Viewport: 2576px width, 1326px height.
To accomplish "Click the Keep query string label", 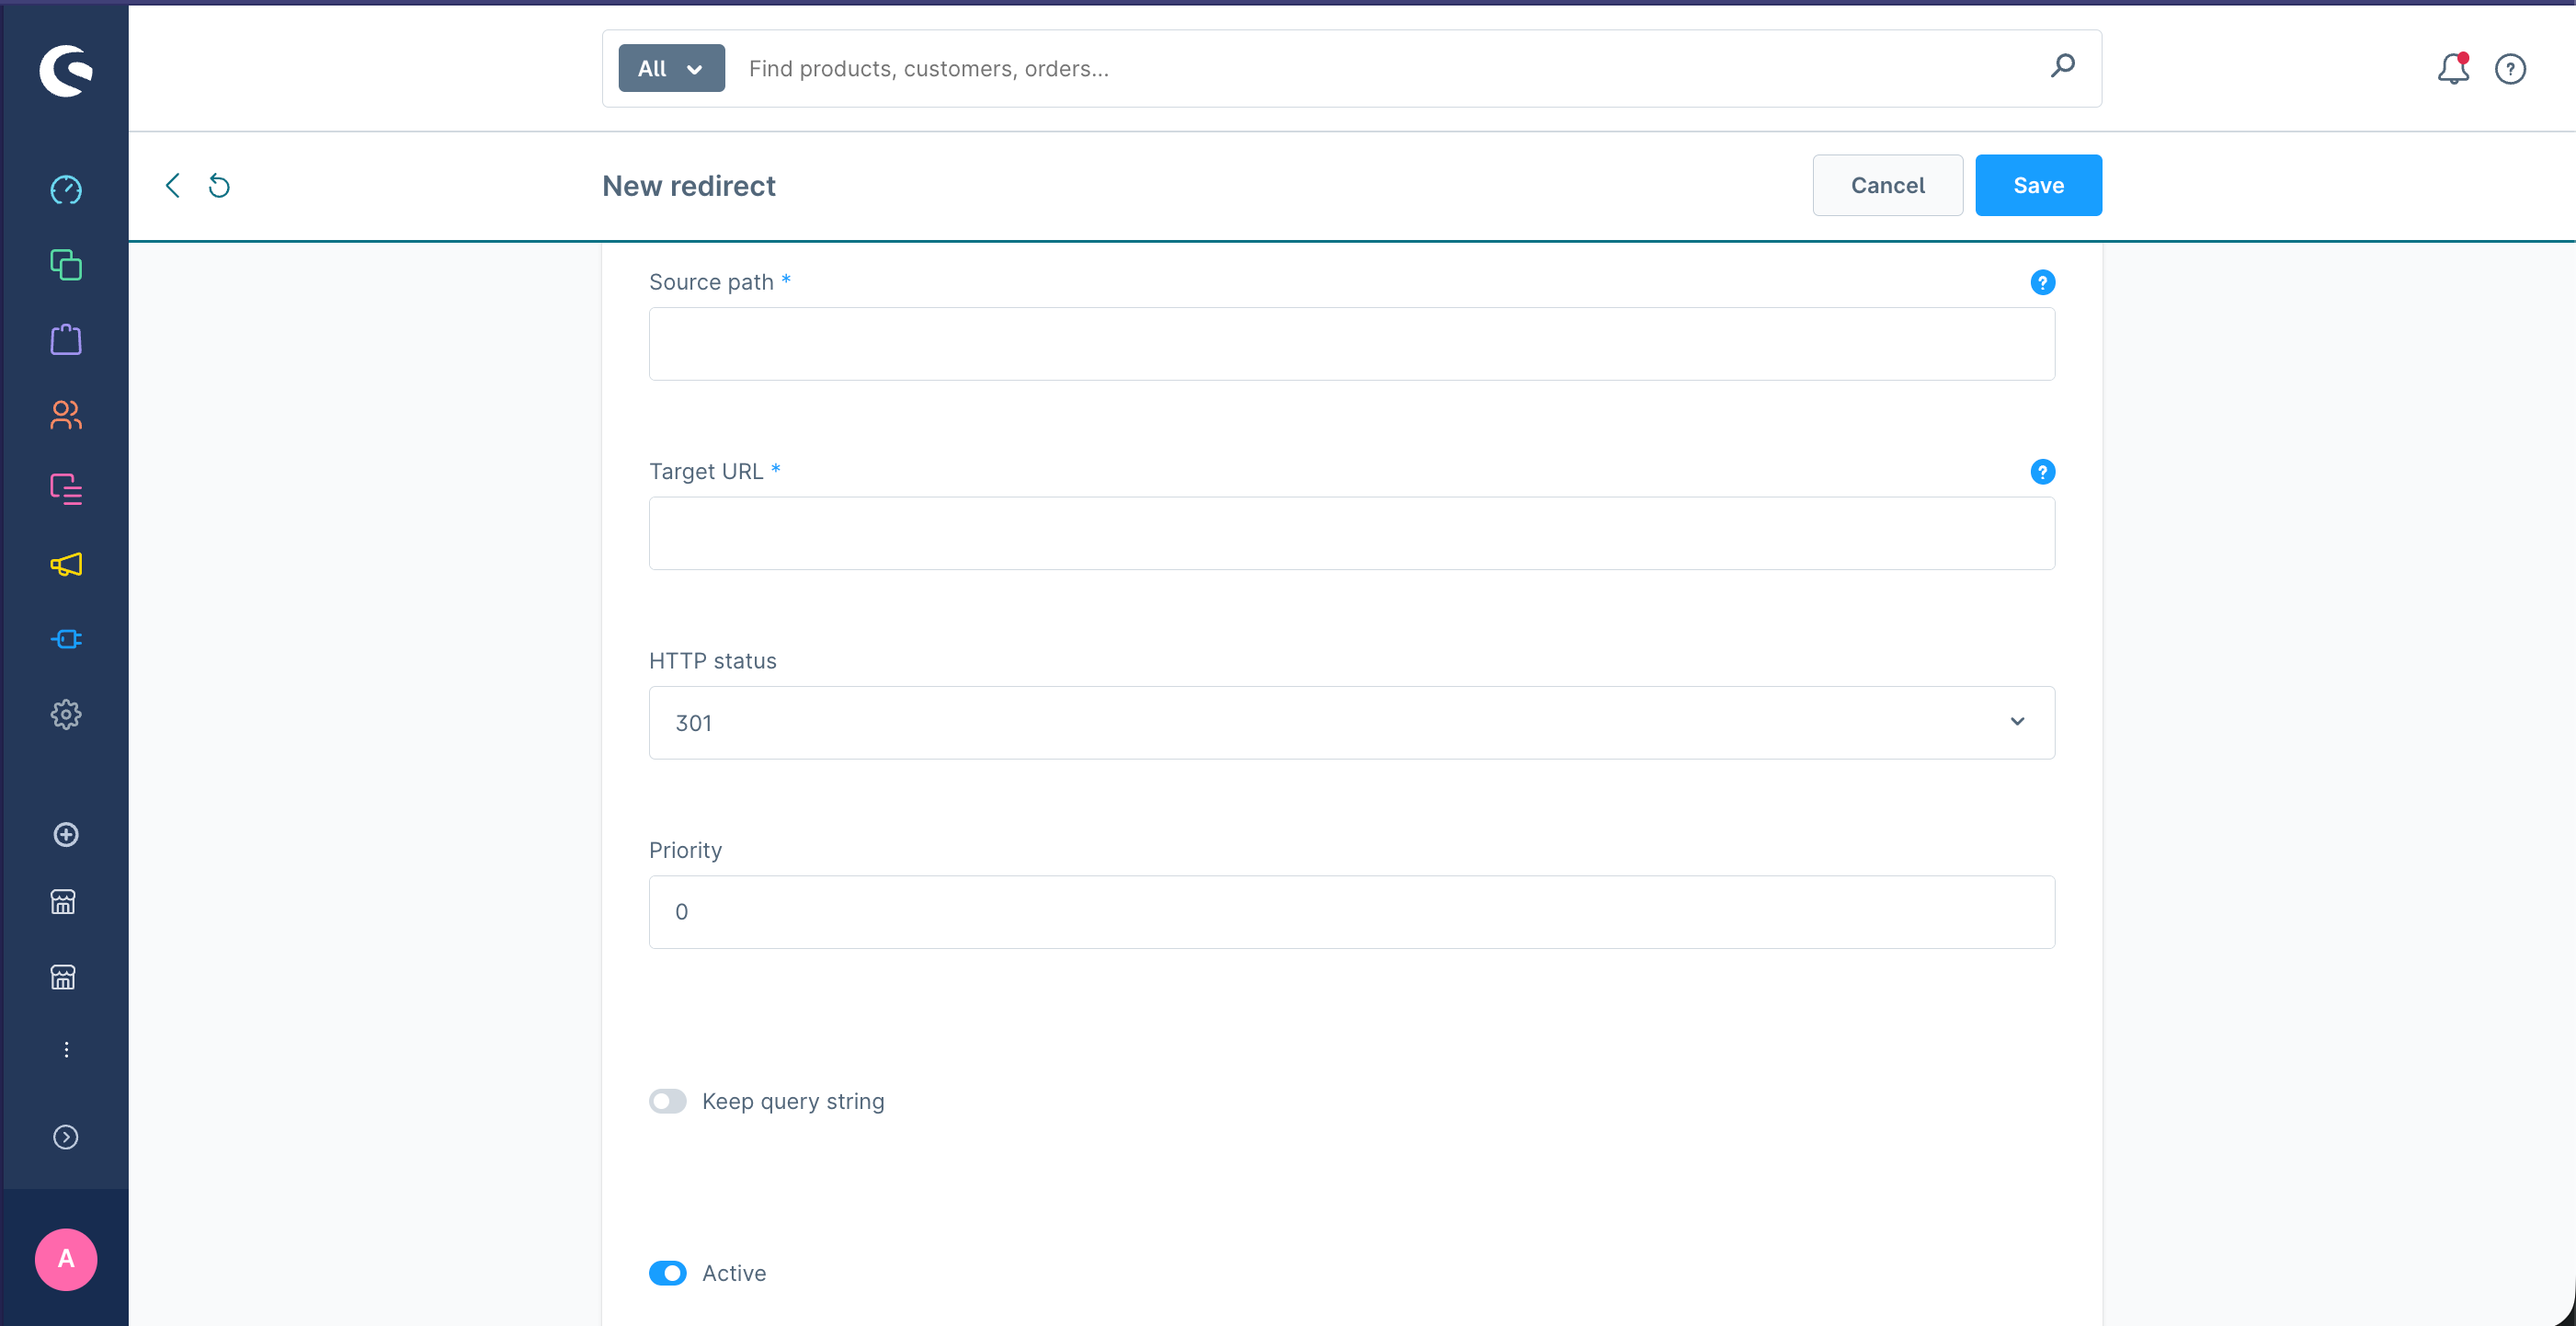I will pyautogui.click(x=793, y=1101).
